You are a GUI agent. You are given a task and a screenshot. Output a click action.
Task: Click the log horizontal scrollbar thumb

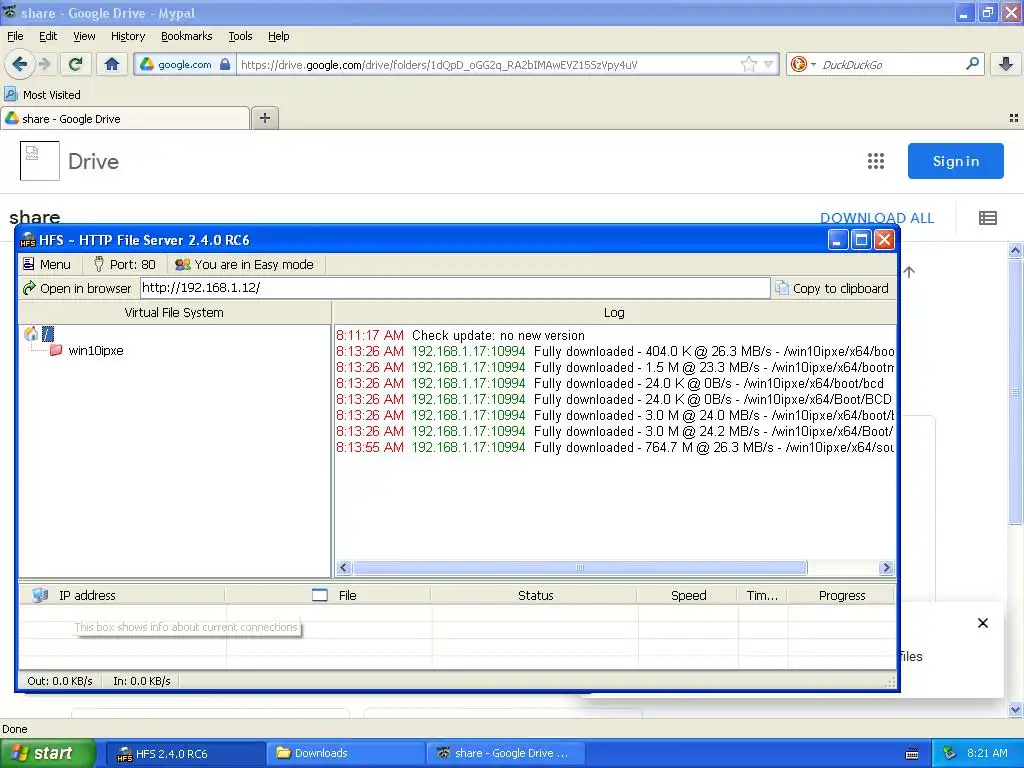point(580,568)
